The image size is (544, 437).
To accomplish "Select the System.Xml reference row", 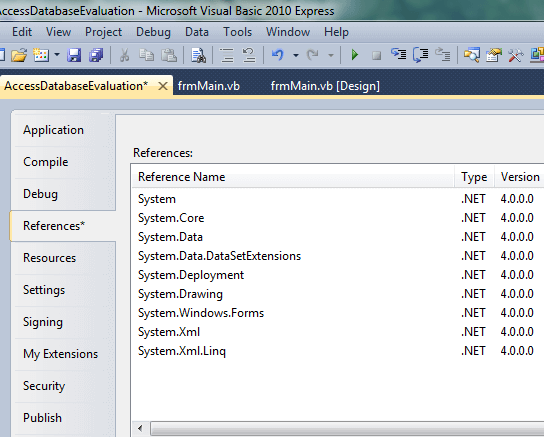I will click(x=338, y=332).
